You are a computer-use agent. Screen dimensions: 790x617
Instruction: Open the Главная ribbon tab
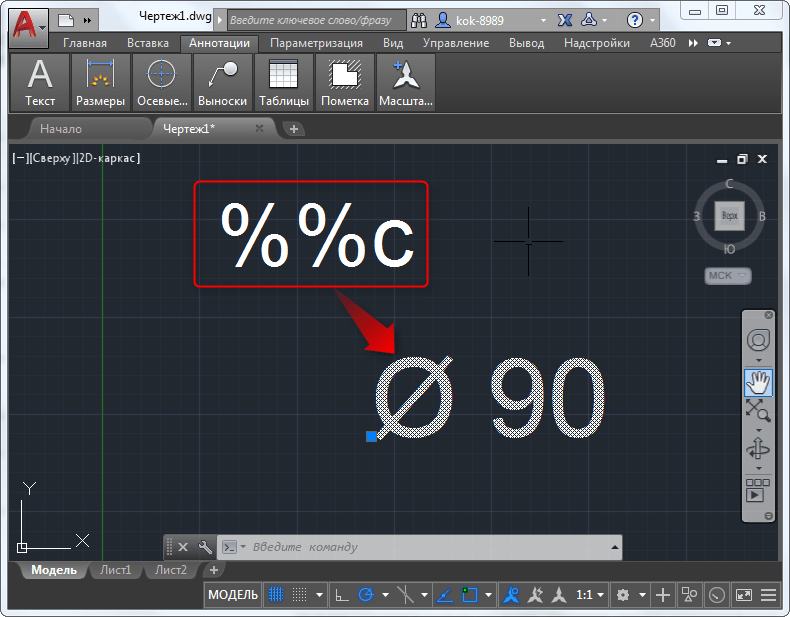pyautogui.click(x=85, y=43)
